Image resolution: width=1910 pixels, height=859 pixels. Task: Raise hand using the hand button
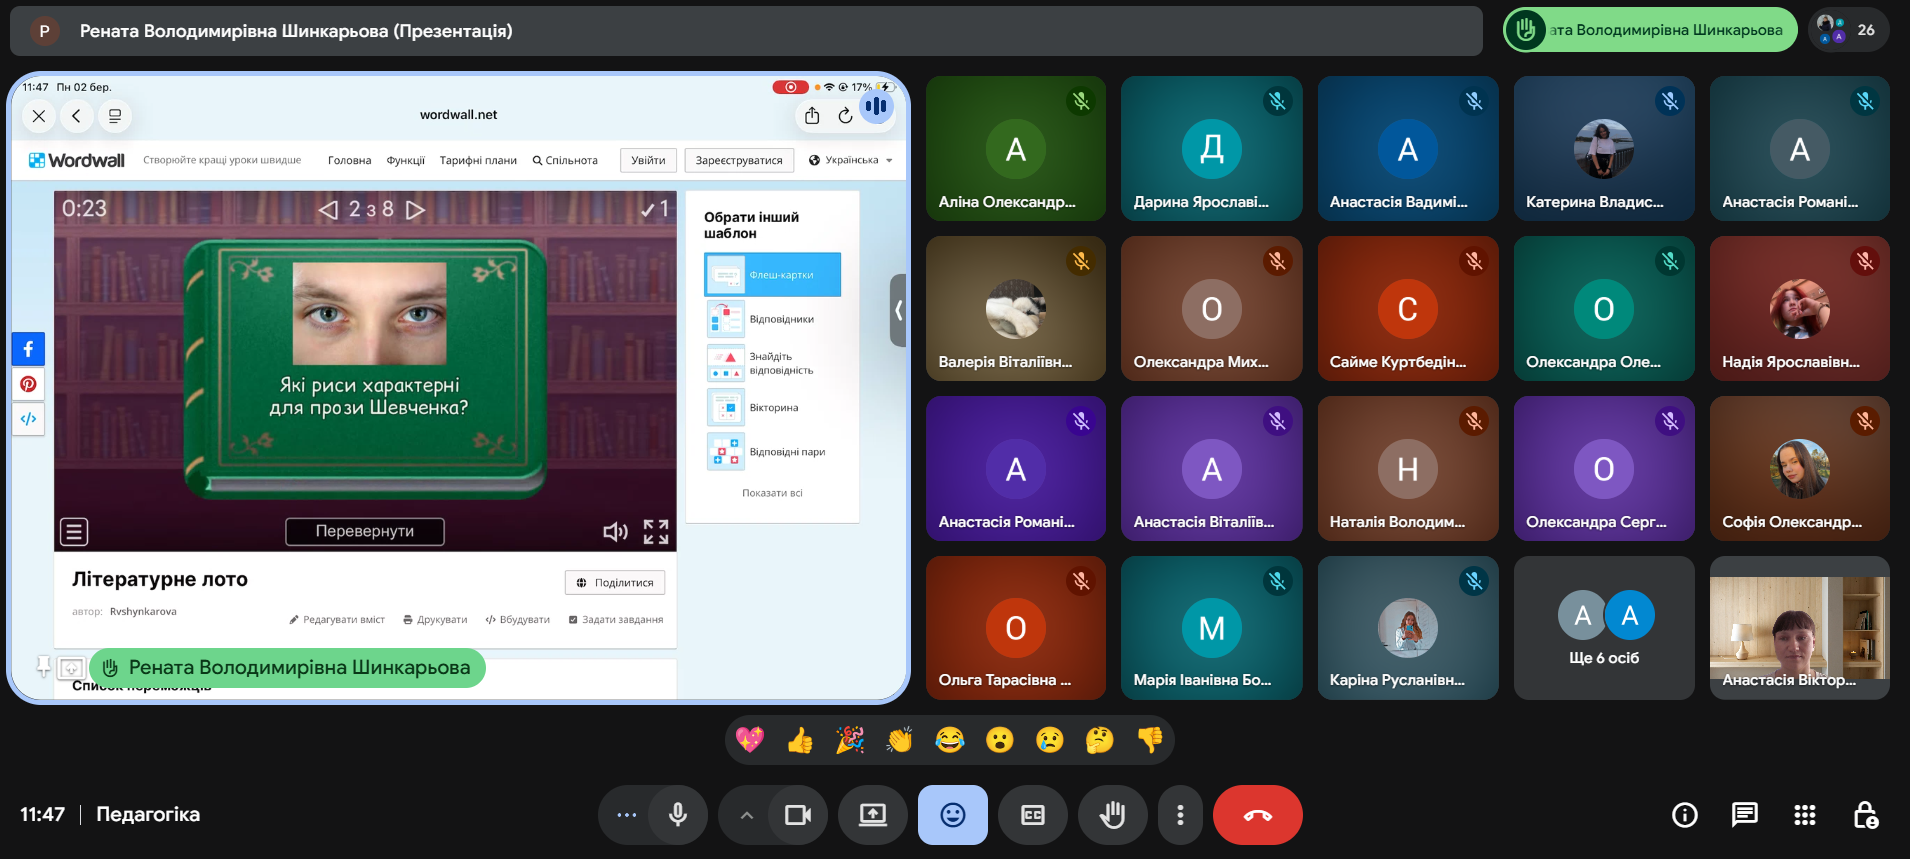click(x=1113, y=815)
